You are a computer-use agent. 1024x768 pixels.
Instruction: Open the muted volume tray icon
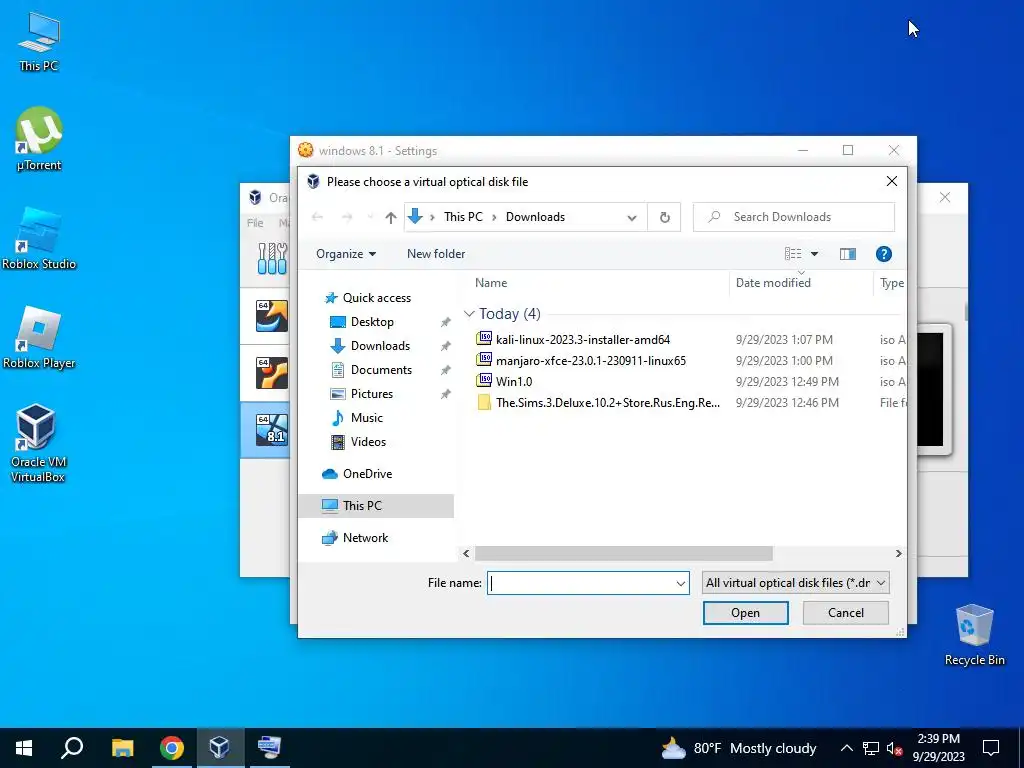tap(894, 748)
